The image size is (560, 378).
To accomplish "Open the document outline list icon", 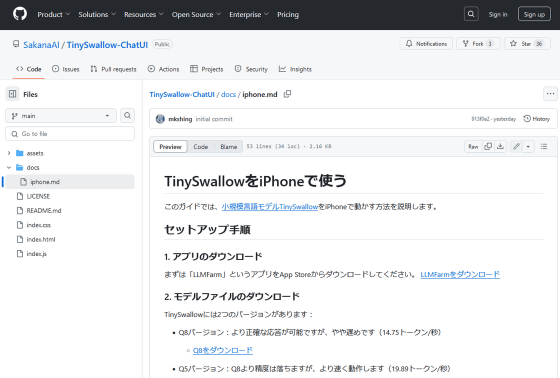I will coord(544,146).
